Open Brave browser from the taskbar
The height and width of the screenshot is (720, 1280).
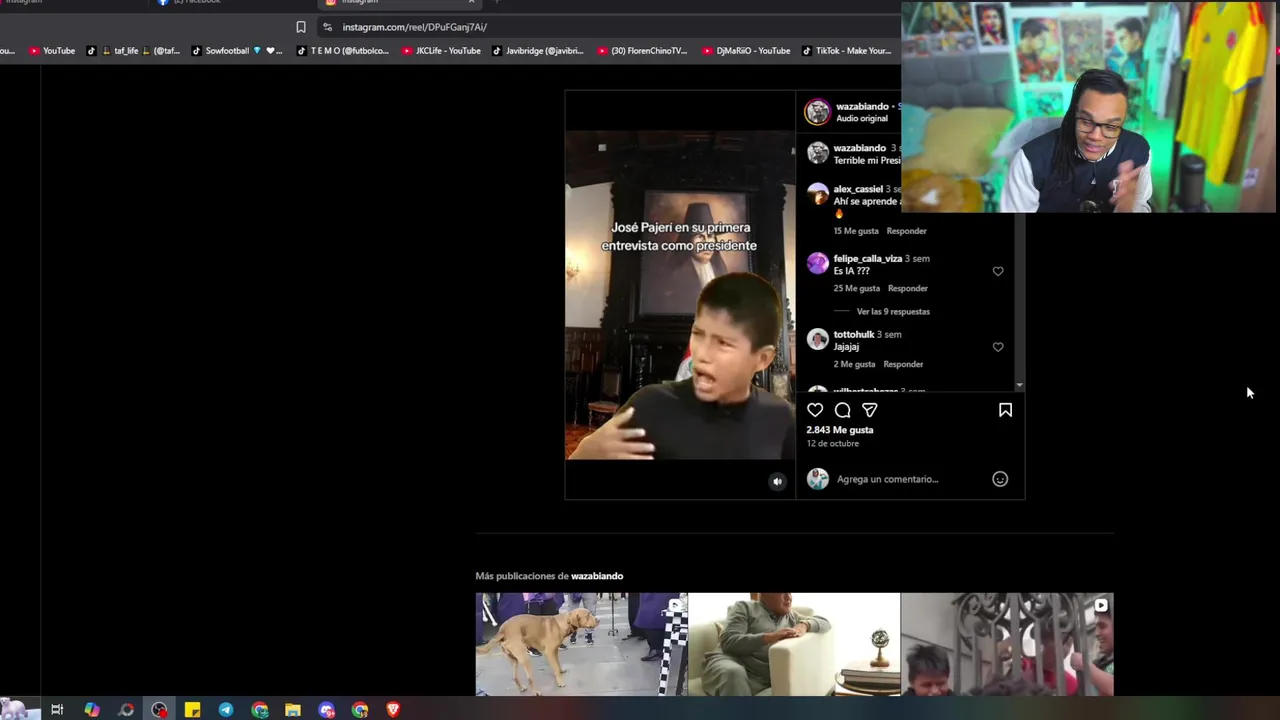pos(393,710)
